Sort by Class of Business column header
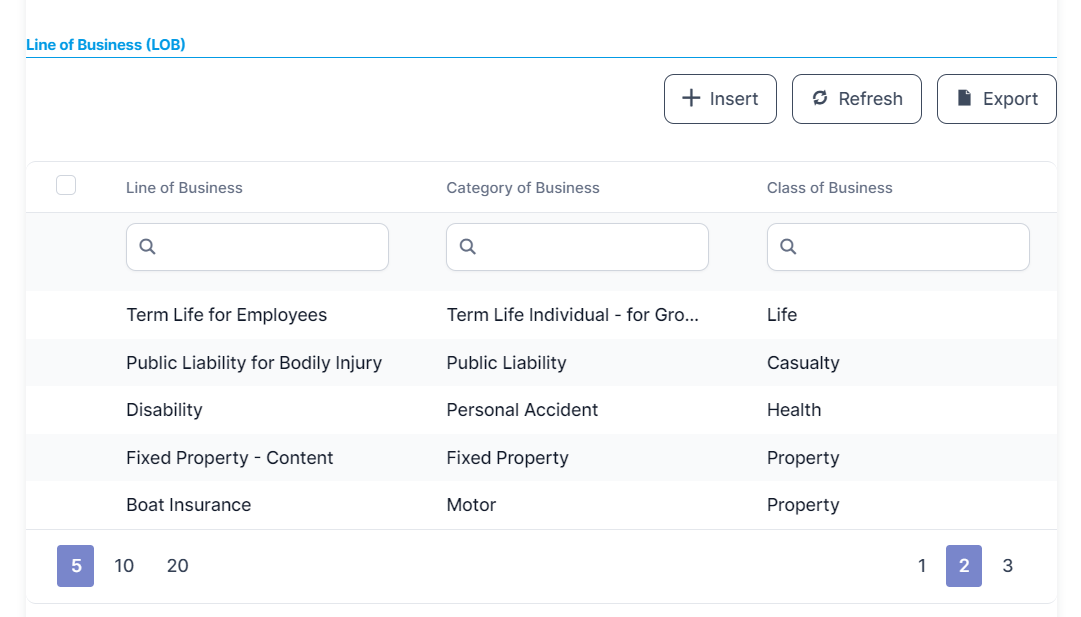This screenshot has width=1081, height=617. (829, 188)
